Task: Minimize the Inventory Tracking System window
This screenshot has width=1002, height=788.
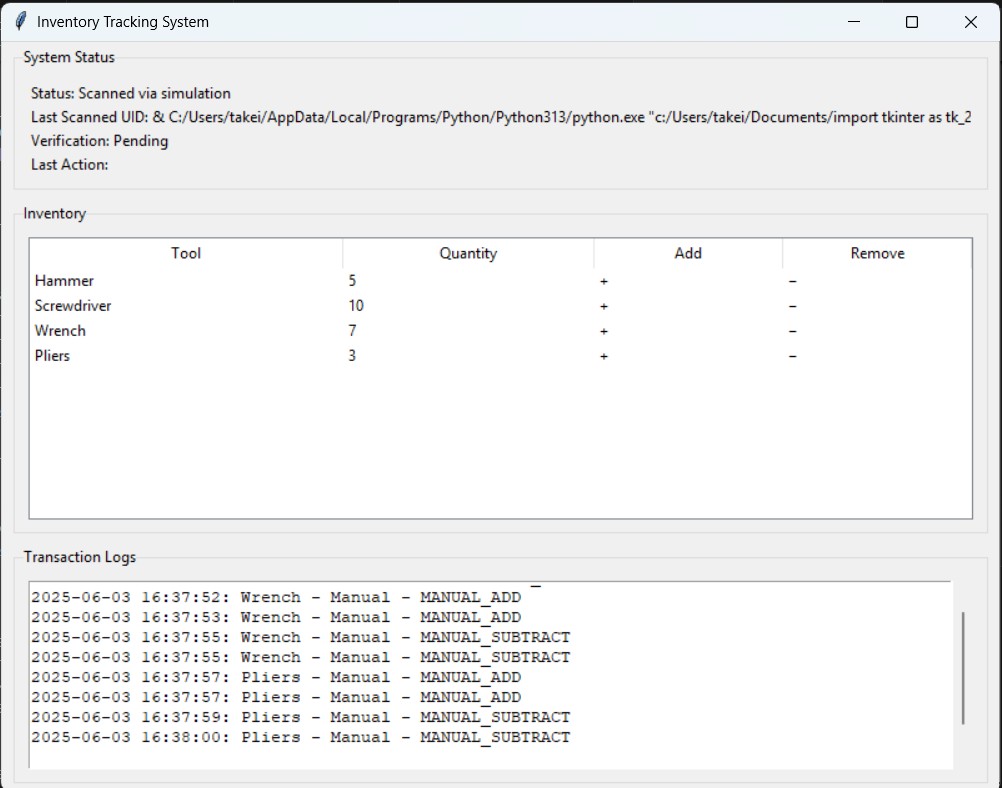Action: 854,22
